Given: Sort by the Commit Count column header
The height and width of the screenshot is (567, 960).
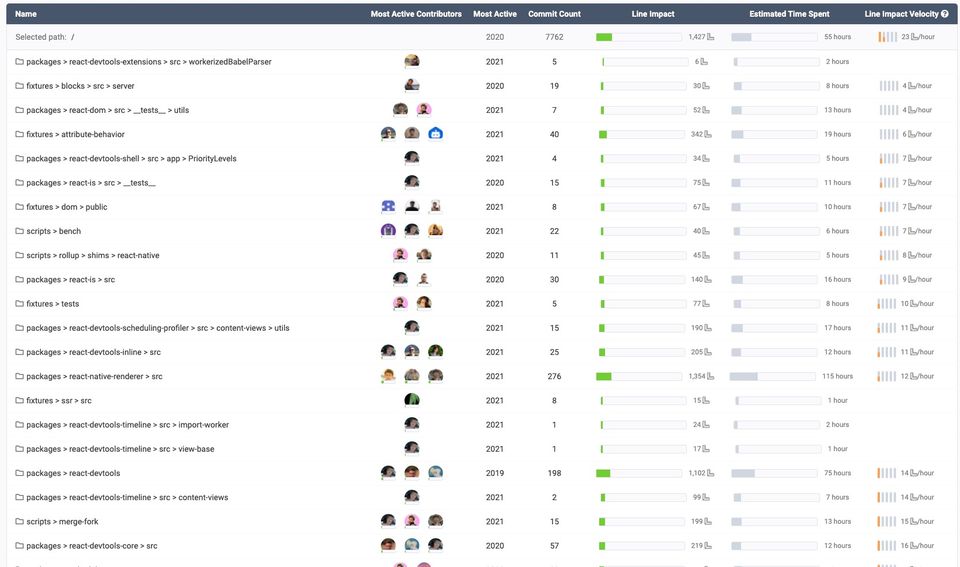Looking at the screenshot, I should [x=554, y=13].
